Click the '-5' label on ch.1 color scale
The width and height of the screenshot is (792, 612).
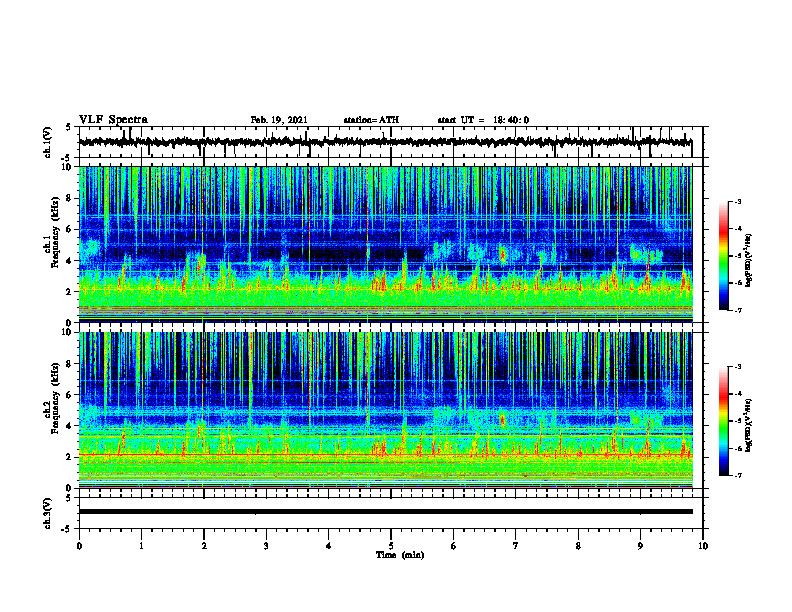click(x=737, y=256)
